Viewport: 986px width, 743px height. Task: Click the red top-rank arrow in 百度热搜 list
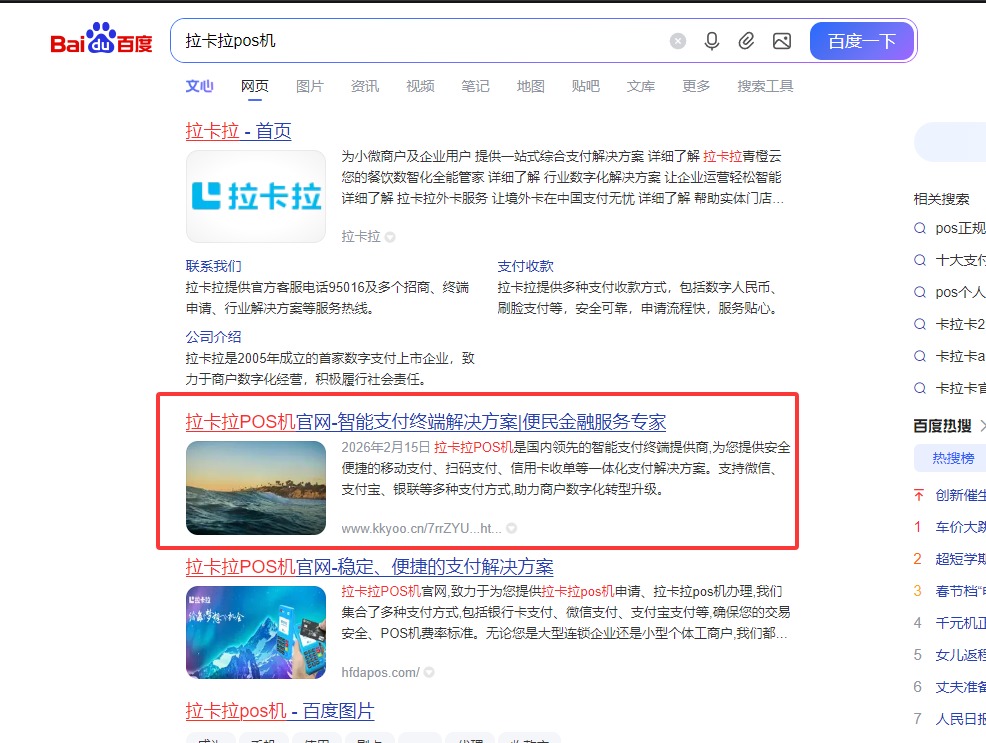click(x=917, y=495)
